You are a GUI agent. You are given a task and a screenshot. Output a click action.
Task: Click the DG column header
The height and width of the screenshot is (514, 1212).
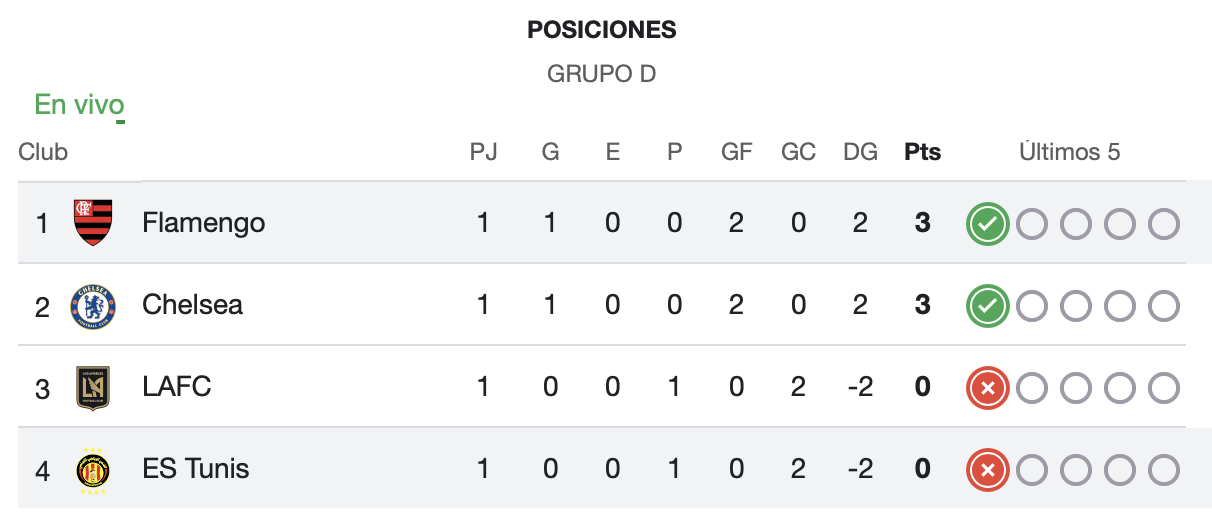point(860,152)
